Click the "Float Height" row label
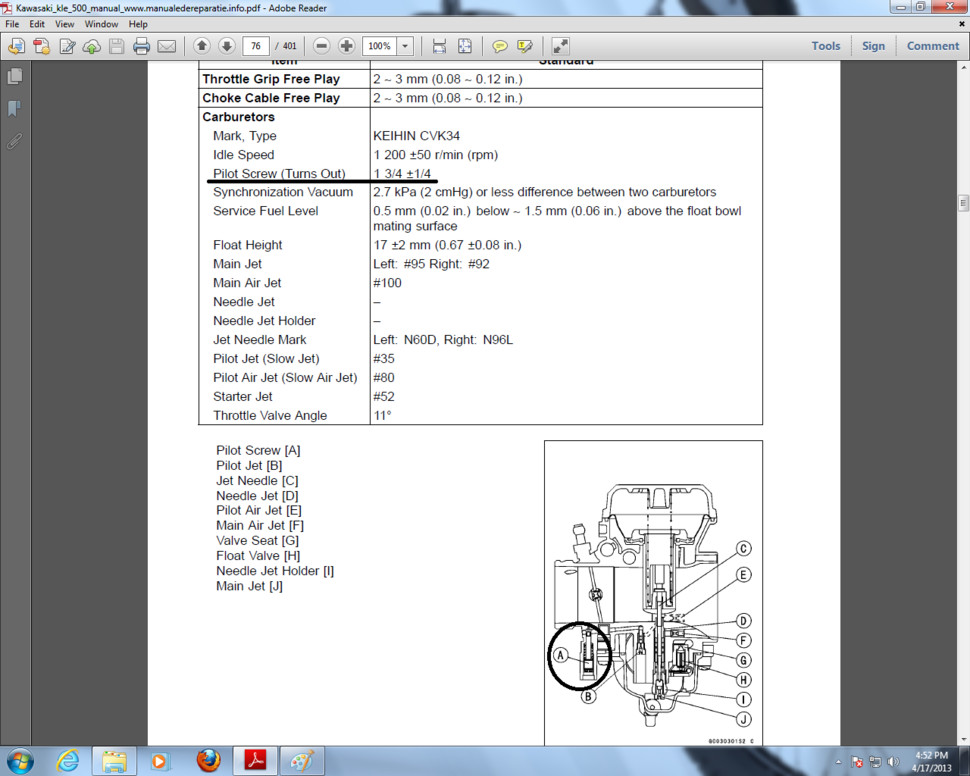 247,245
